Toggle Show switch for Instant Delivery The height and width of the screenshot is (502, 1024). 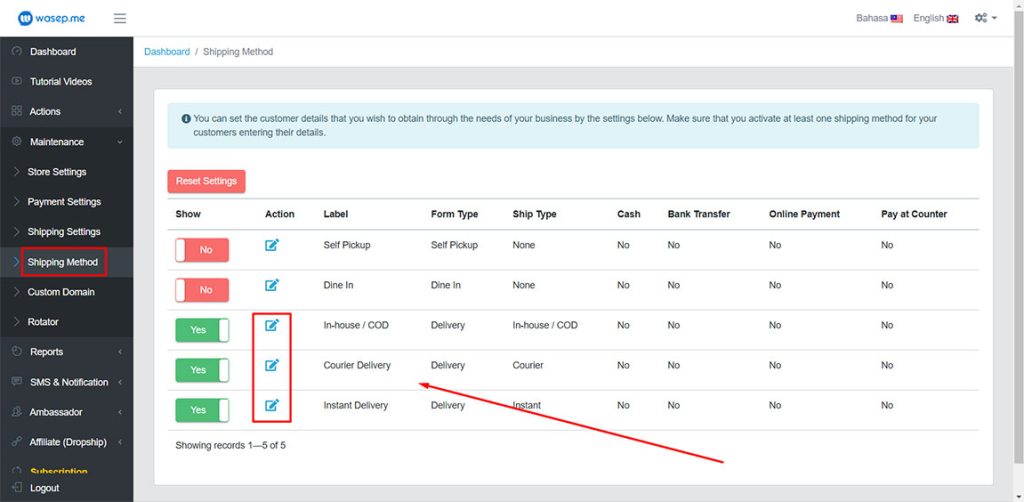pyautogui.click(x=202, y=410)
